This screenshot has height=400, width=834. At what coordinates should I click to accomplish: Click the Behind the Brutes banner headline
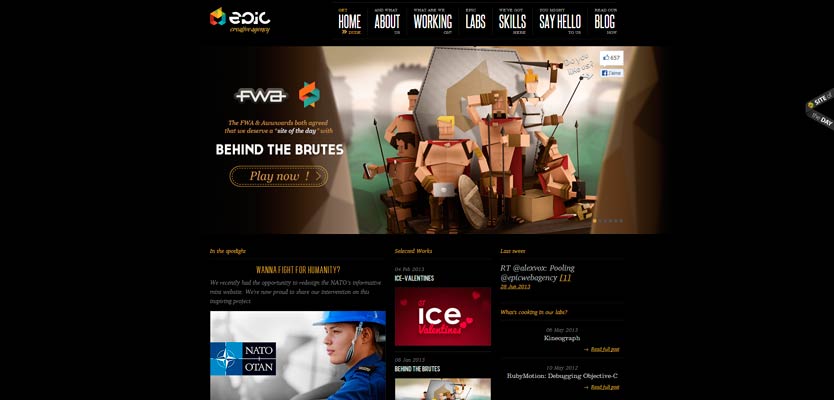tap(280, 149)
